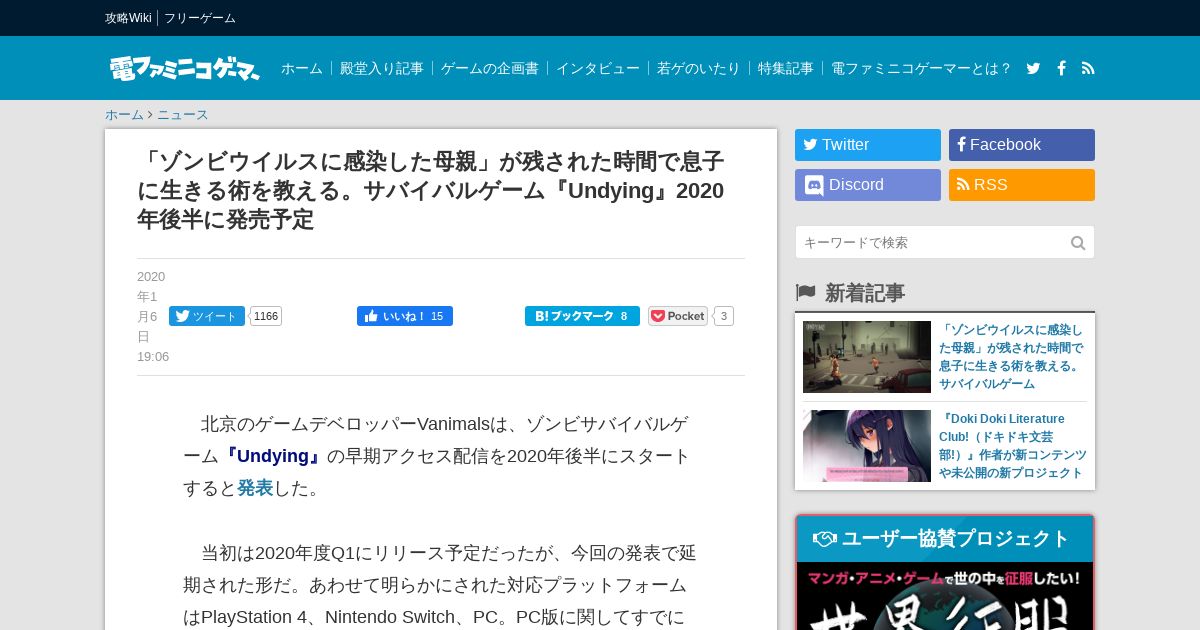Viewport: 1200px width, 630px height.
Task: Open the zombie game article thumbnail in 新着記事
Action: tap(867, 357)
